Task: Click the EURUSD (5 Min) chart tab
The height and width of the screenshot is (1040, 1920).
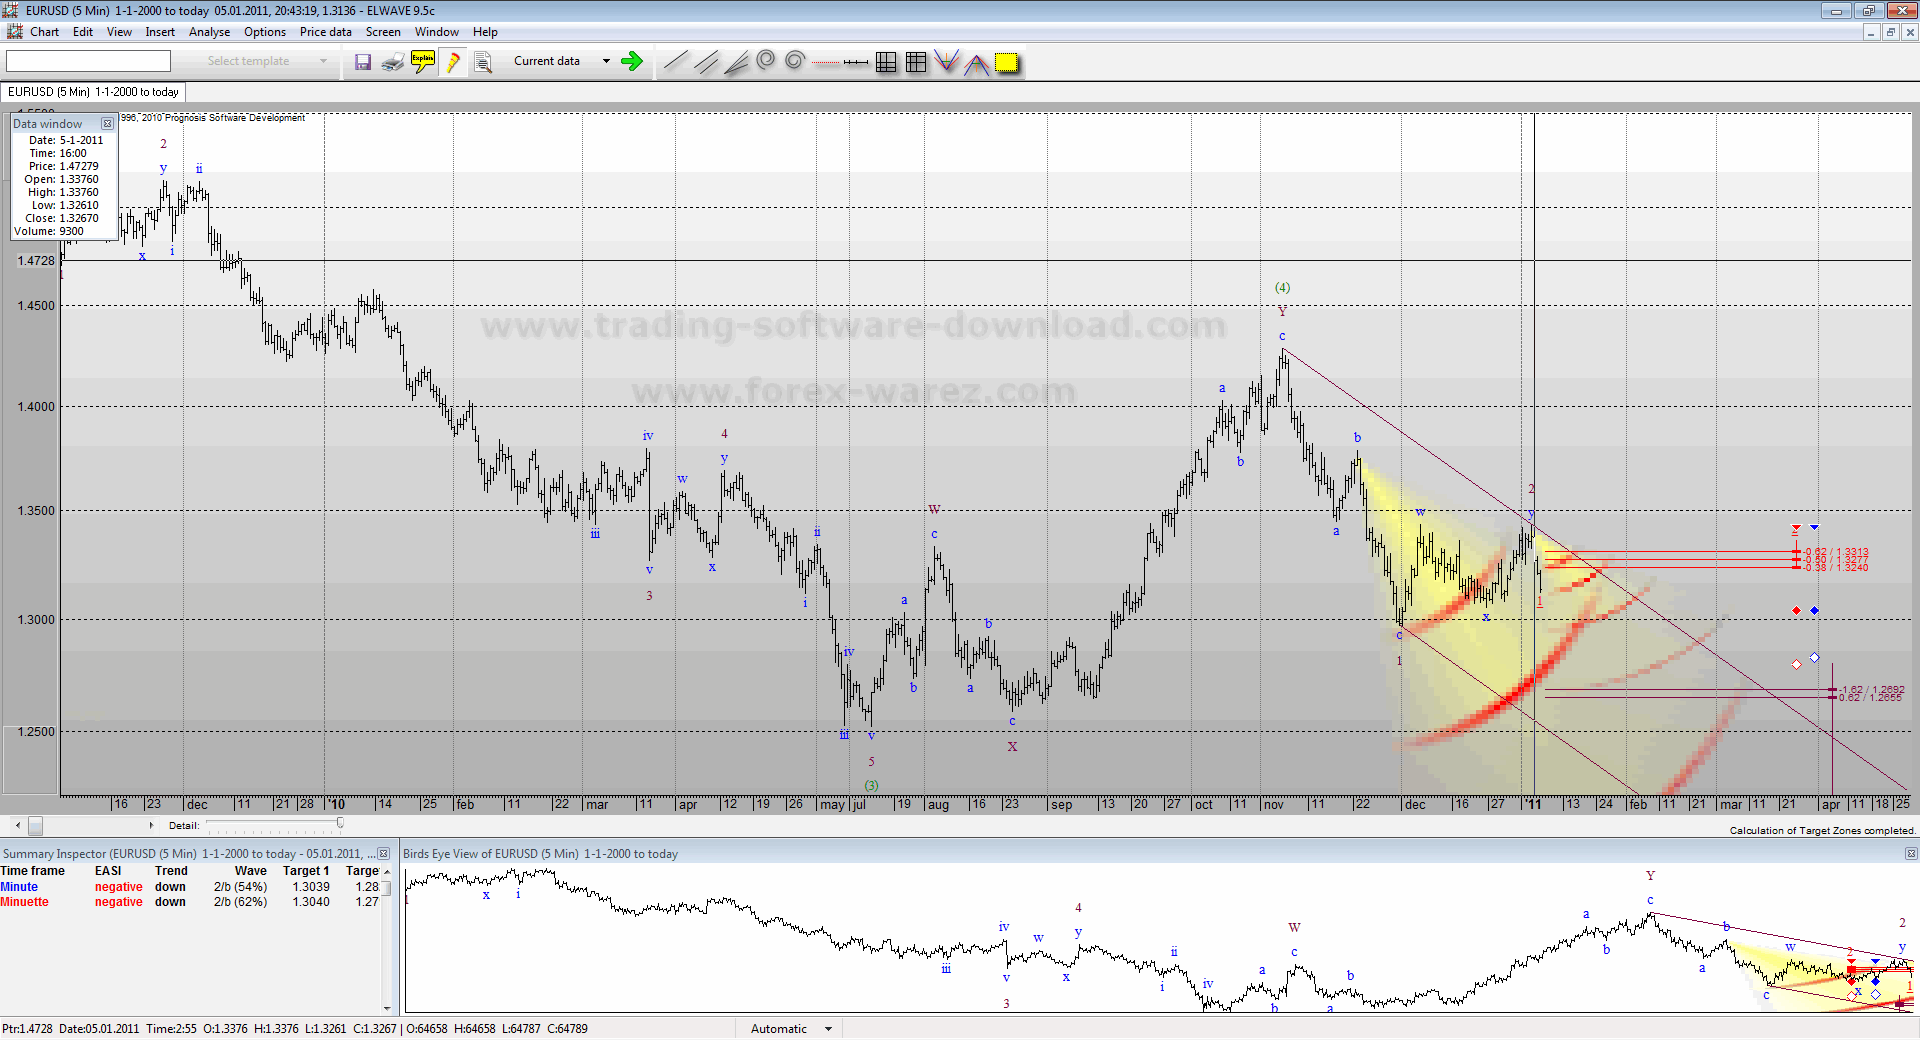Action: pyautogui.click(x=93, y=92)
